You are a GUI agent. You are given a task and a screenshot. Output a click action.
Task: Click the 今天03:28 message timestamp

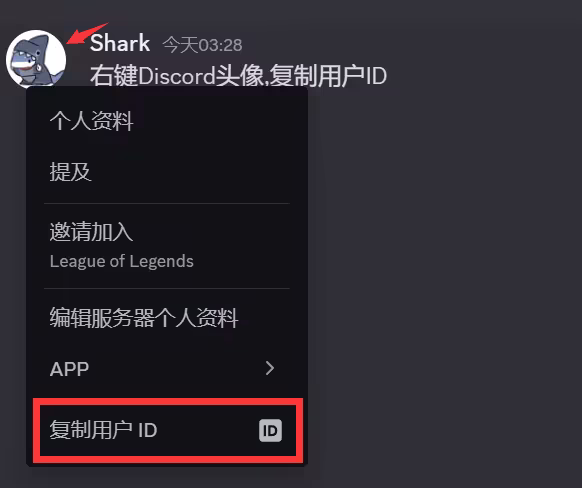click(x=202, y=45)
